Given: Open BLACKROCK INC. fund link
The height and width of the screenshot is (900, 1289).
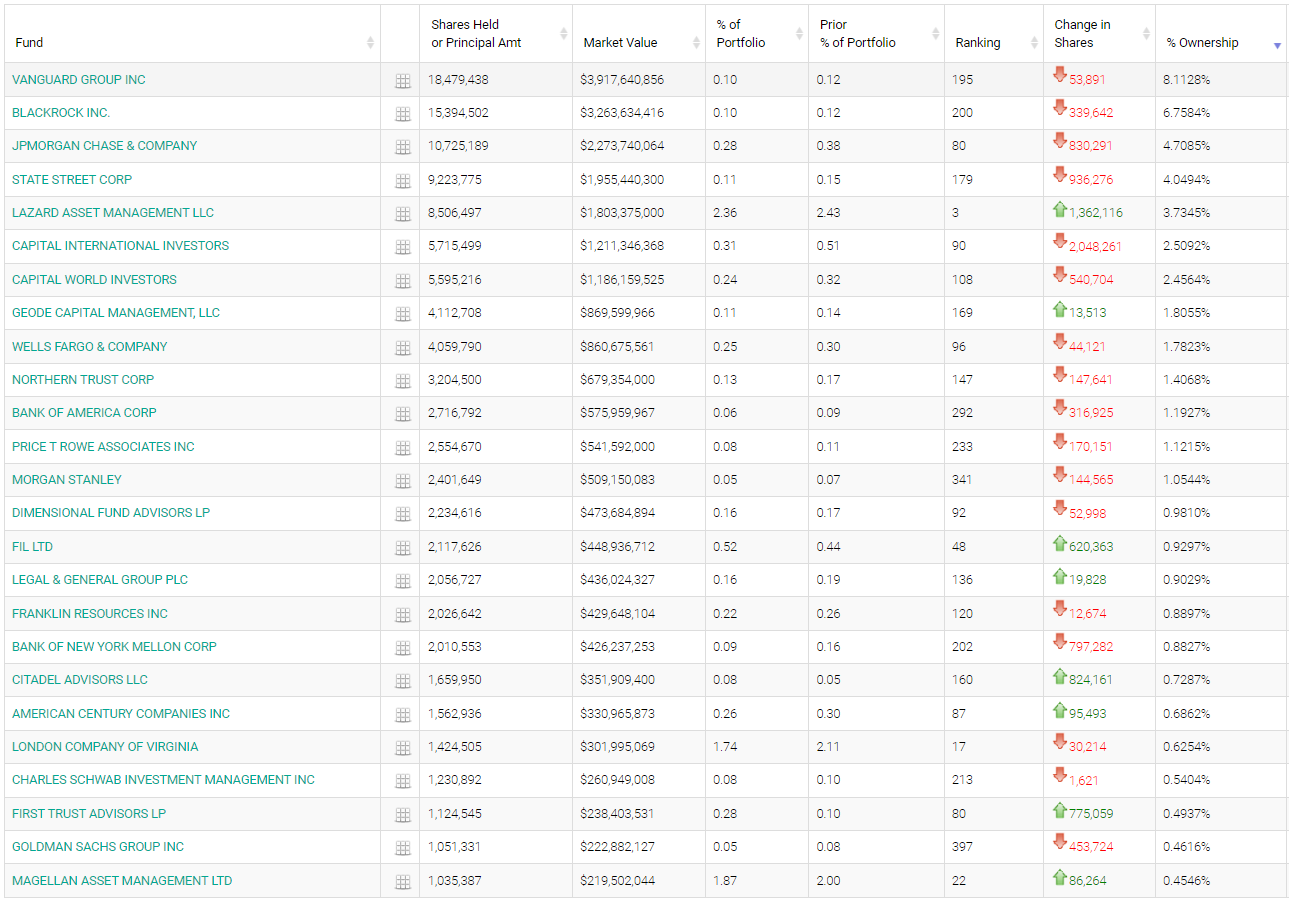Looking at the screenshot, I should click(61, 113).
